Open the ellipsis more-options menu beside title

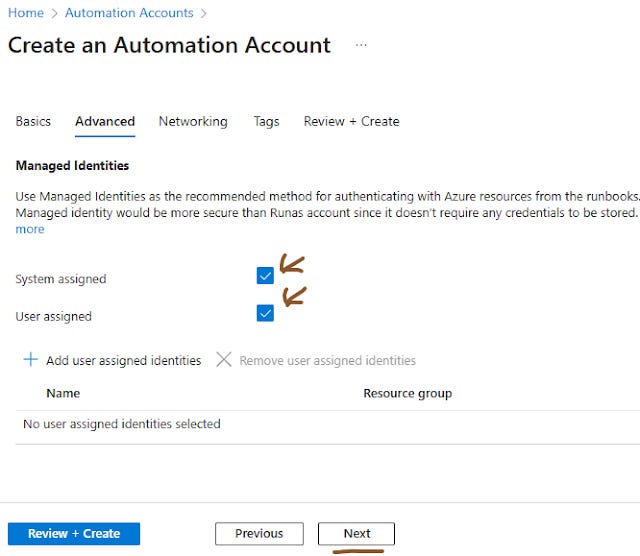point(361,45)
